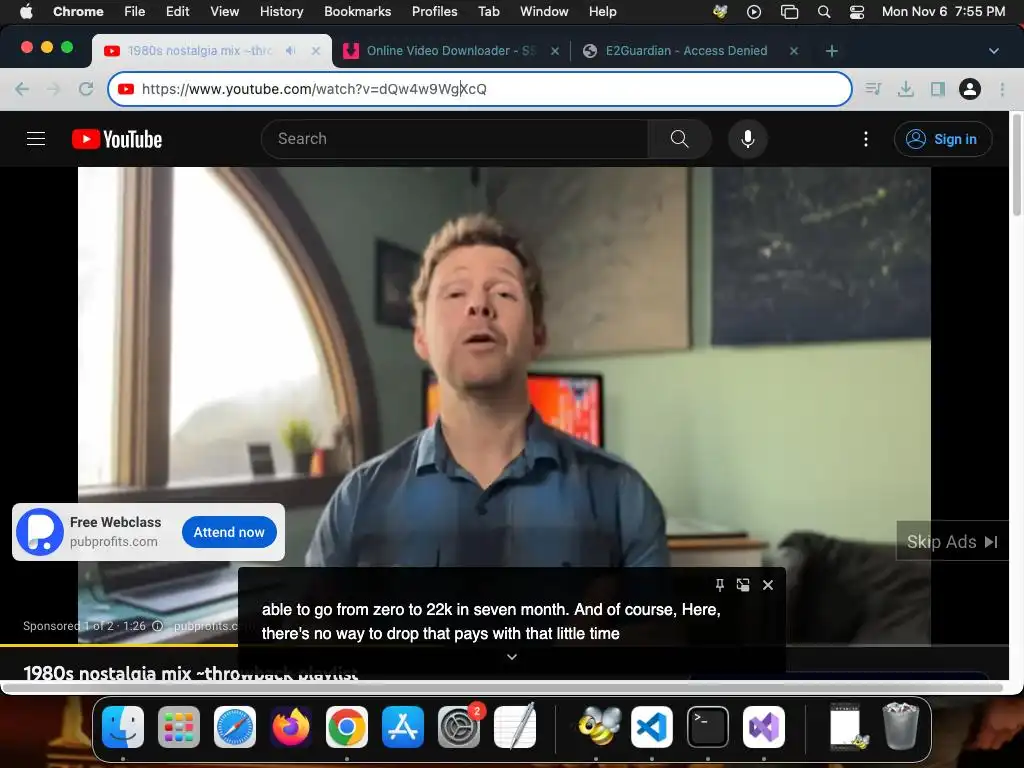Click the yellow ad progress bar
Viewport: 1024px width, 768px height.
[x=119, y=645]
